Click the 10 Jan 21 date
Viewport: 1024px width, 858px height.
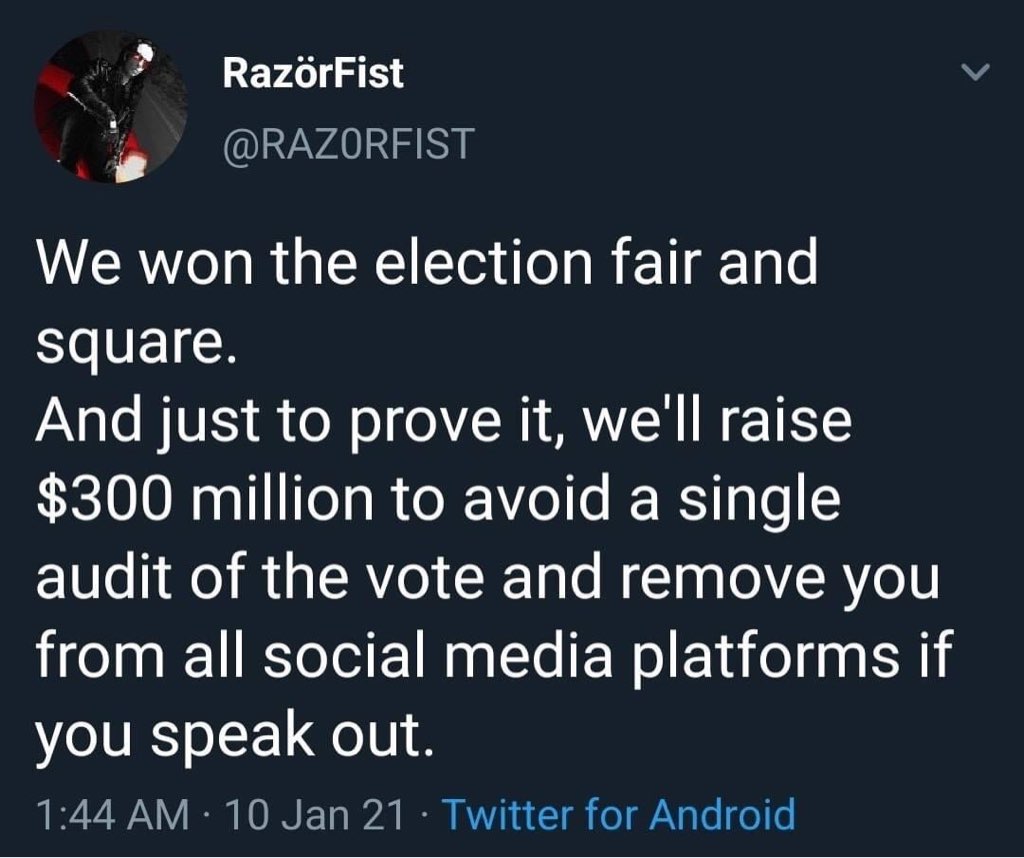[x=315, y=815]
